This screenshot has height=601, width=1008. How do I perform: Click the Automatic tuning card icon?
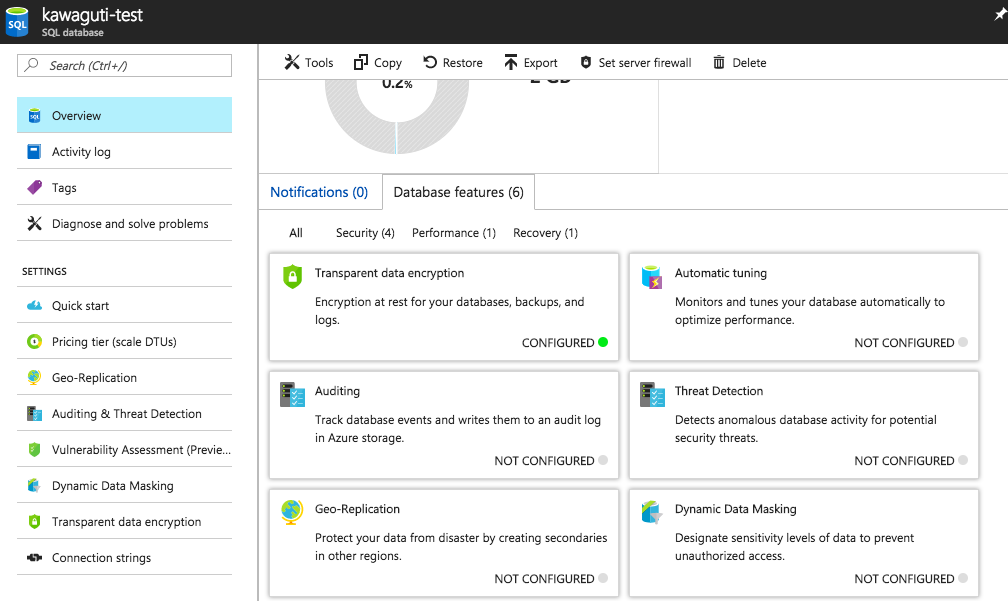tap(652, 277)
